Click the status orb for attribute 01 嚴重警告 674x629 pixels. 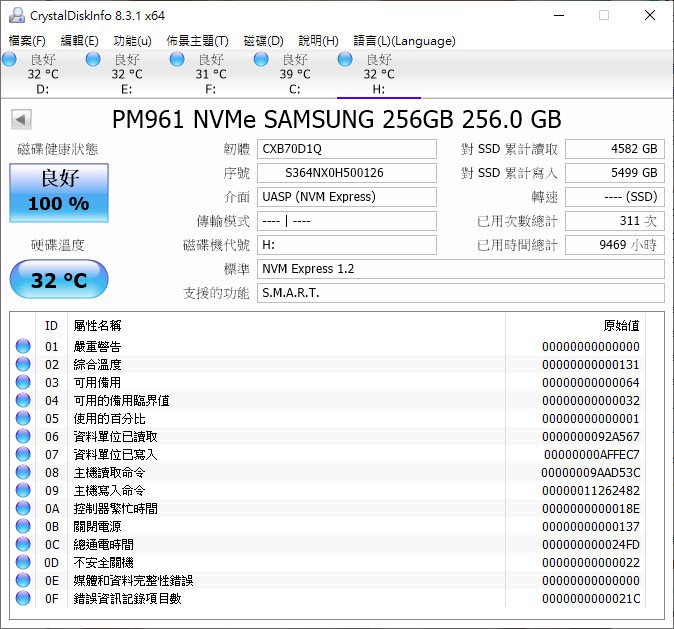pyautogui.click(x=23, y=346)
